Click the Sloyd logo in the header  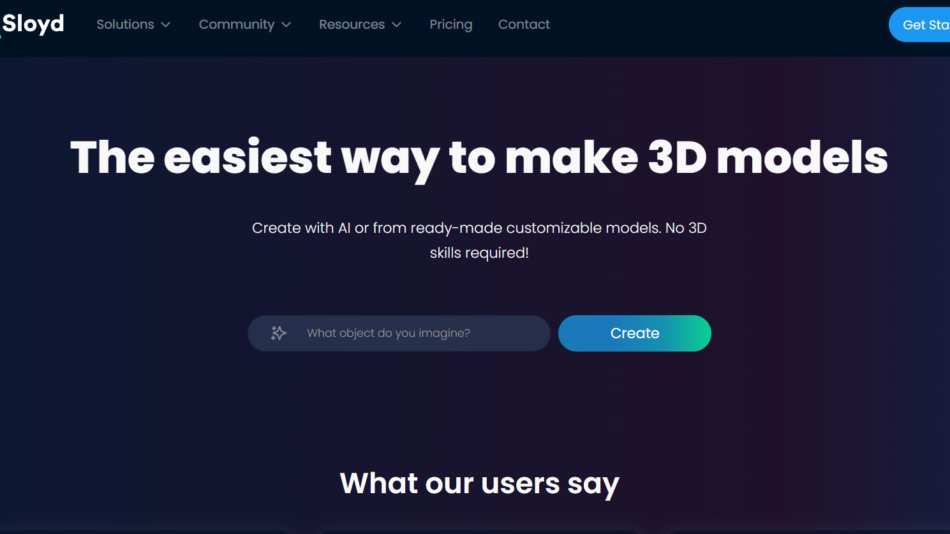pyautogui.click(x=32, y=24)
